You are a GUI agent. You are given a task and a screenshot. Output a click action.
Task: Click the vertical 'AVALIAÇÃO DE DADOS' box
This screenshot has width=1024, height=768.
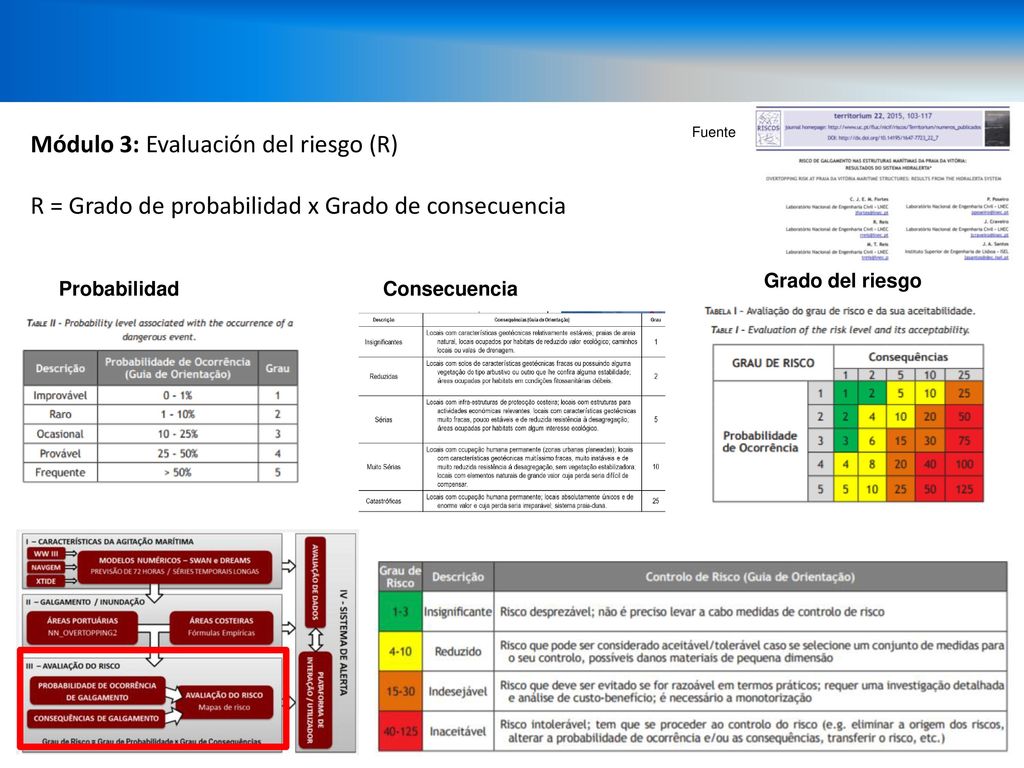315,581
